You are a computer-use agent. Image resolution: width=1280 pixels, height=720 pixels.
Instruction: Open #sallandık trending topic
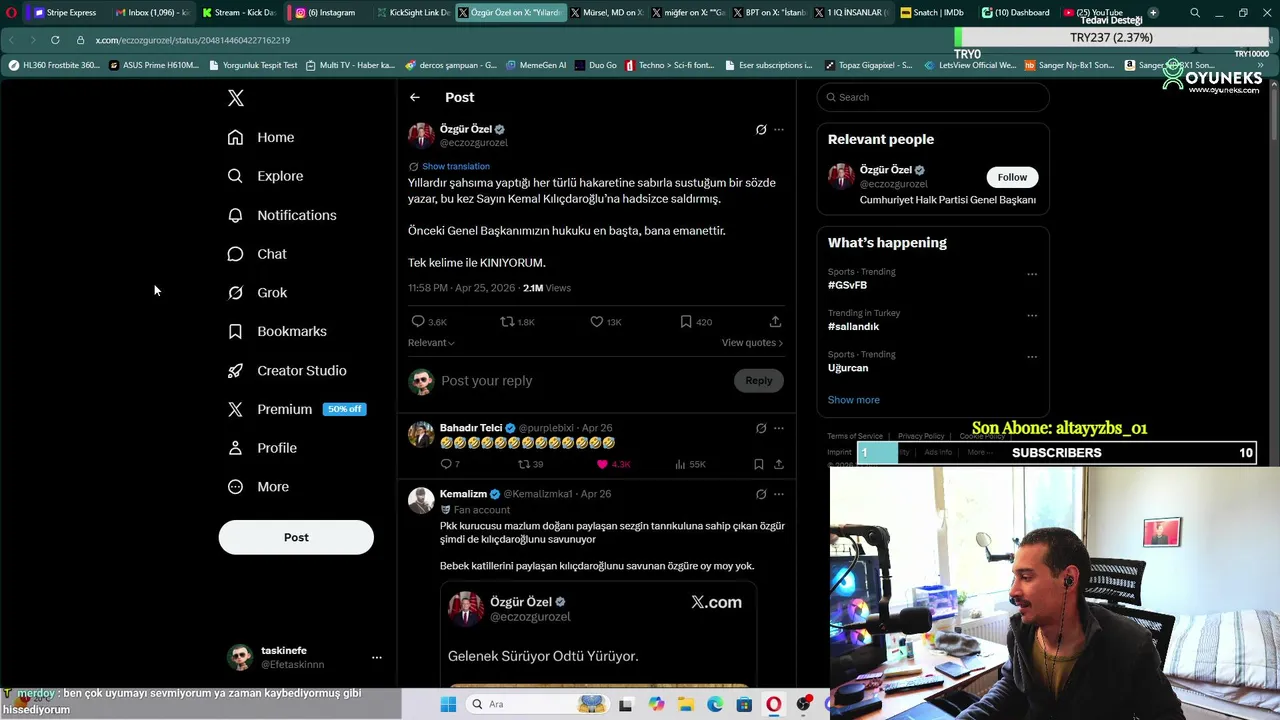pos(853,326)
